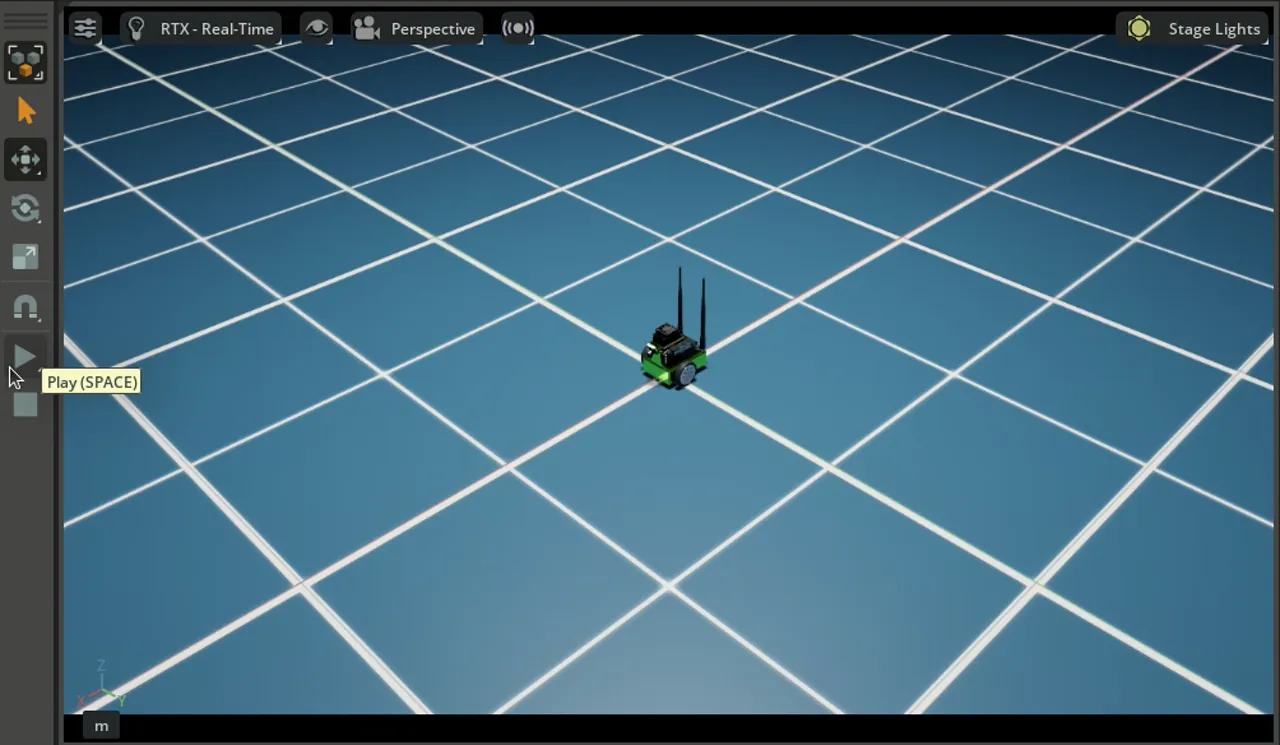Activate the Select arrow tool
The width and height of the screenshot is (1280, 745).
click(25, 111)
